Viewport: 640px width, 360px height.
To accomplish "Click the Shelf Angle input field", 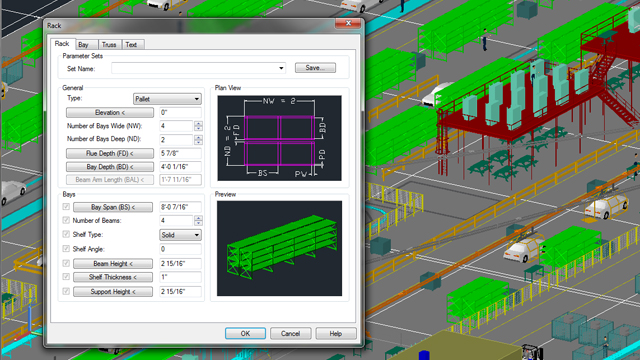I will point(180,249).
